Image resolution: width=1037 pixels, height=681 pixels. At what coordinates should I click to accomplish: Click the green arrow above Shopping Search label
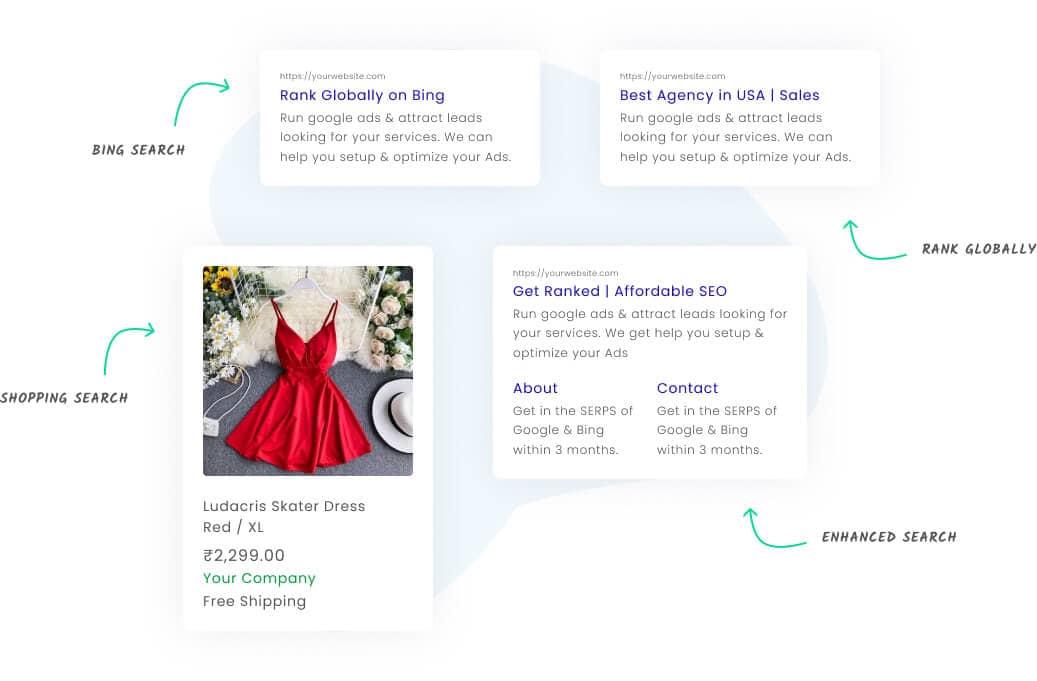[129, 348]
